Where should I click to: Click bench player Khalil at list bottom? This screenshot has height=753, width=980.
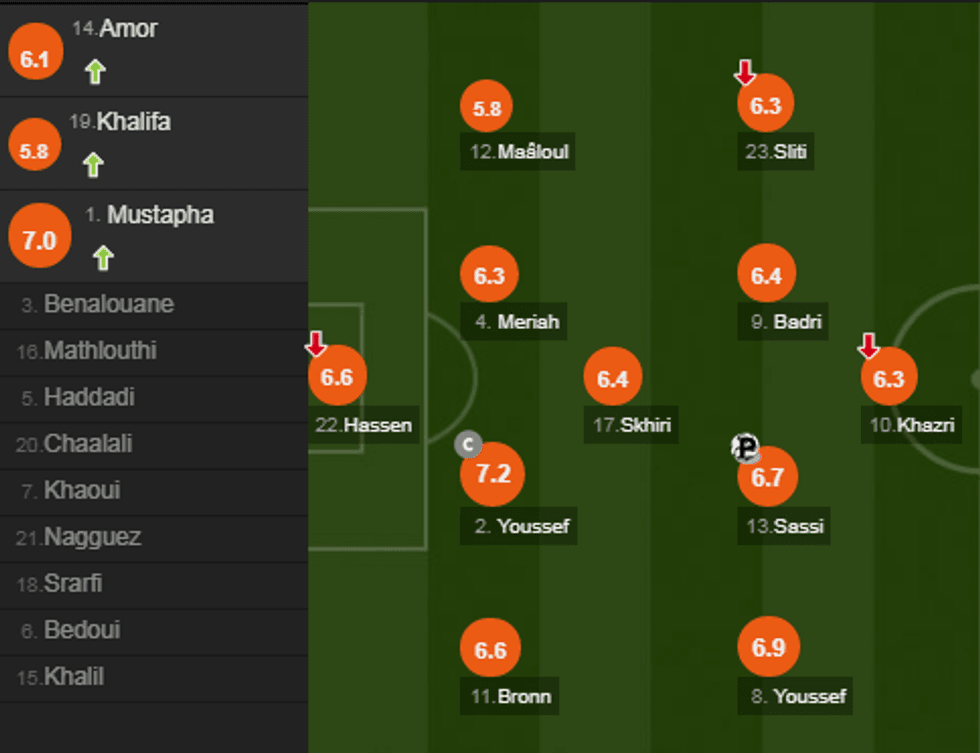coord(74,677)
